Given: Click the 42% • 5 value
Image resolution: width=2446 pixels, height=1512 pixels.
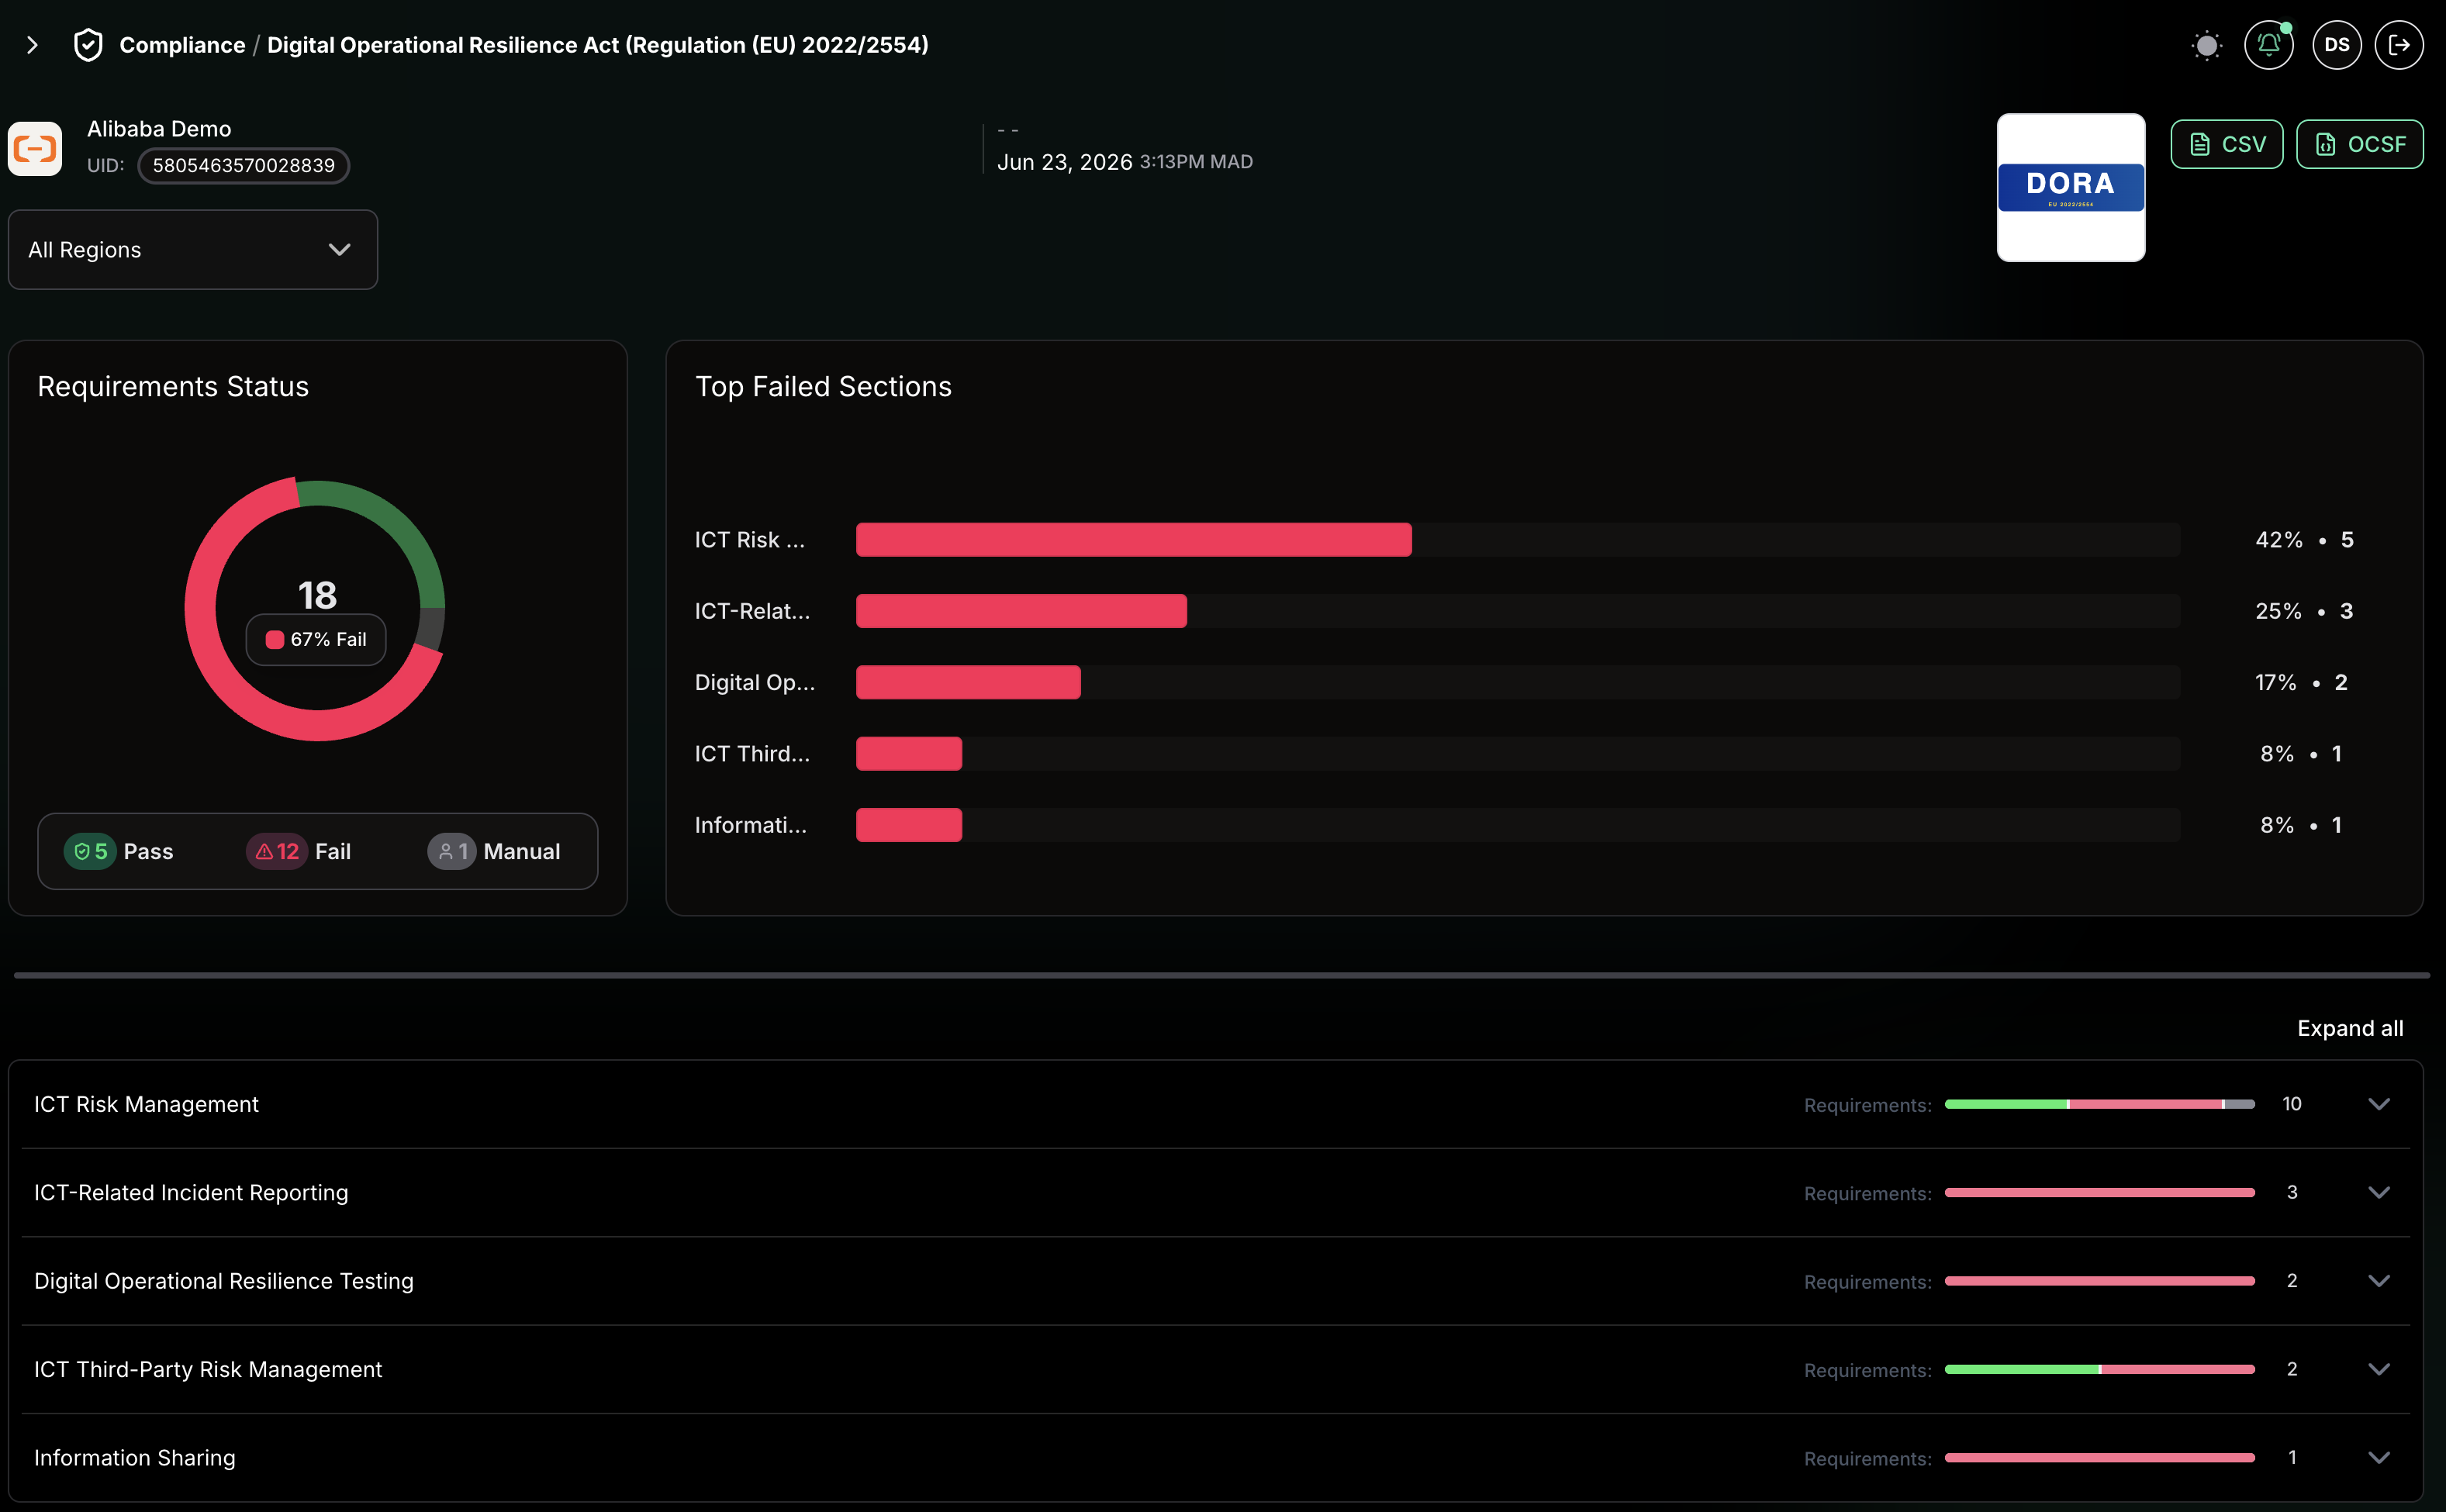Looking at the screenshot, I should click(2304, 540).
